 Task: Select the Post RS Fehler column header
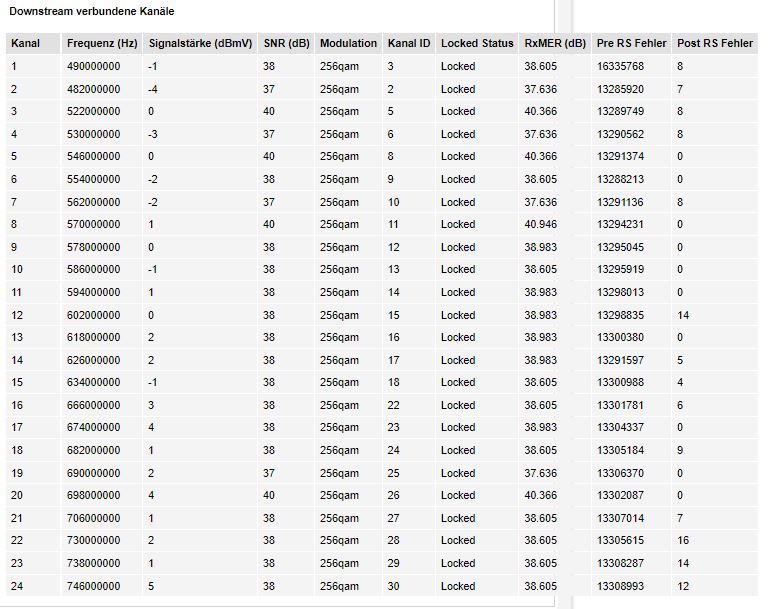715,43
